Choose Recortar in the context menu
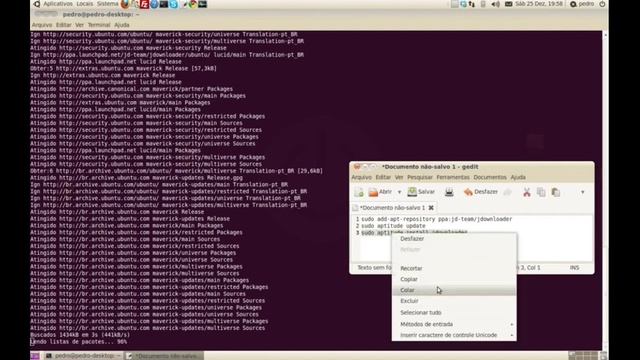Screen dimensions: 640x360 (454, 268)
